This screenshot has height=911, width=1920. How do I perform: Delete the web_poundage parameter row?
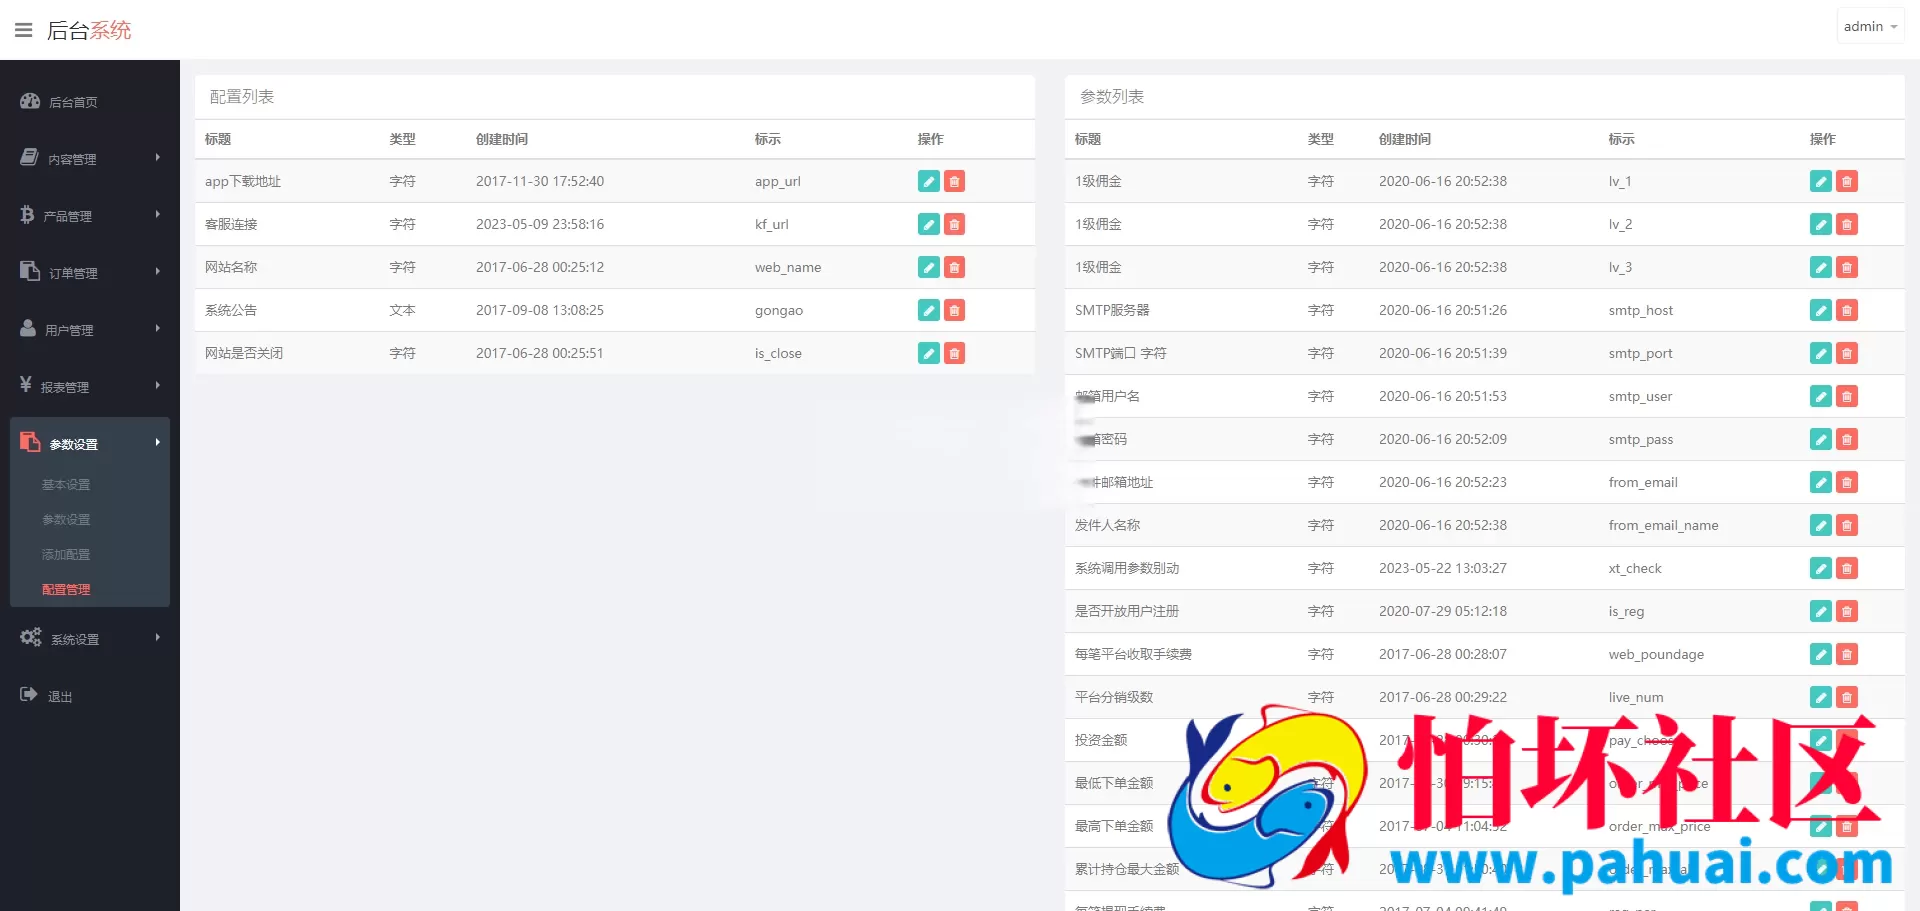click(x=1846, y=654)
